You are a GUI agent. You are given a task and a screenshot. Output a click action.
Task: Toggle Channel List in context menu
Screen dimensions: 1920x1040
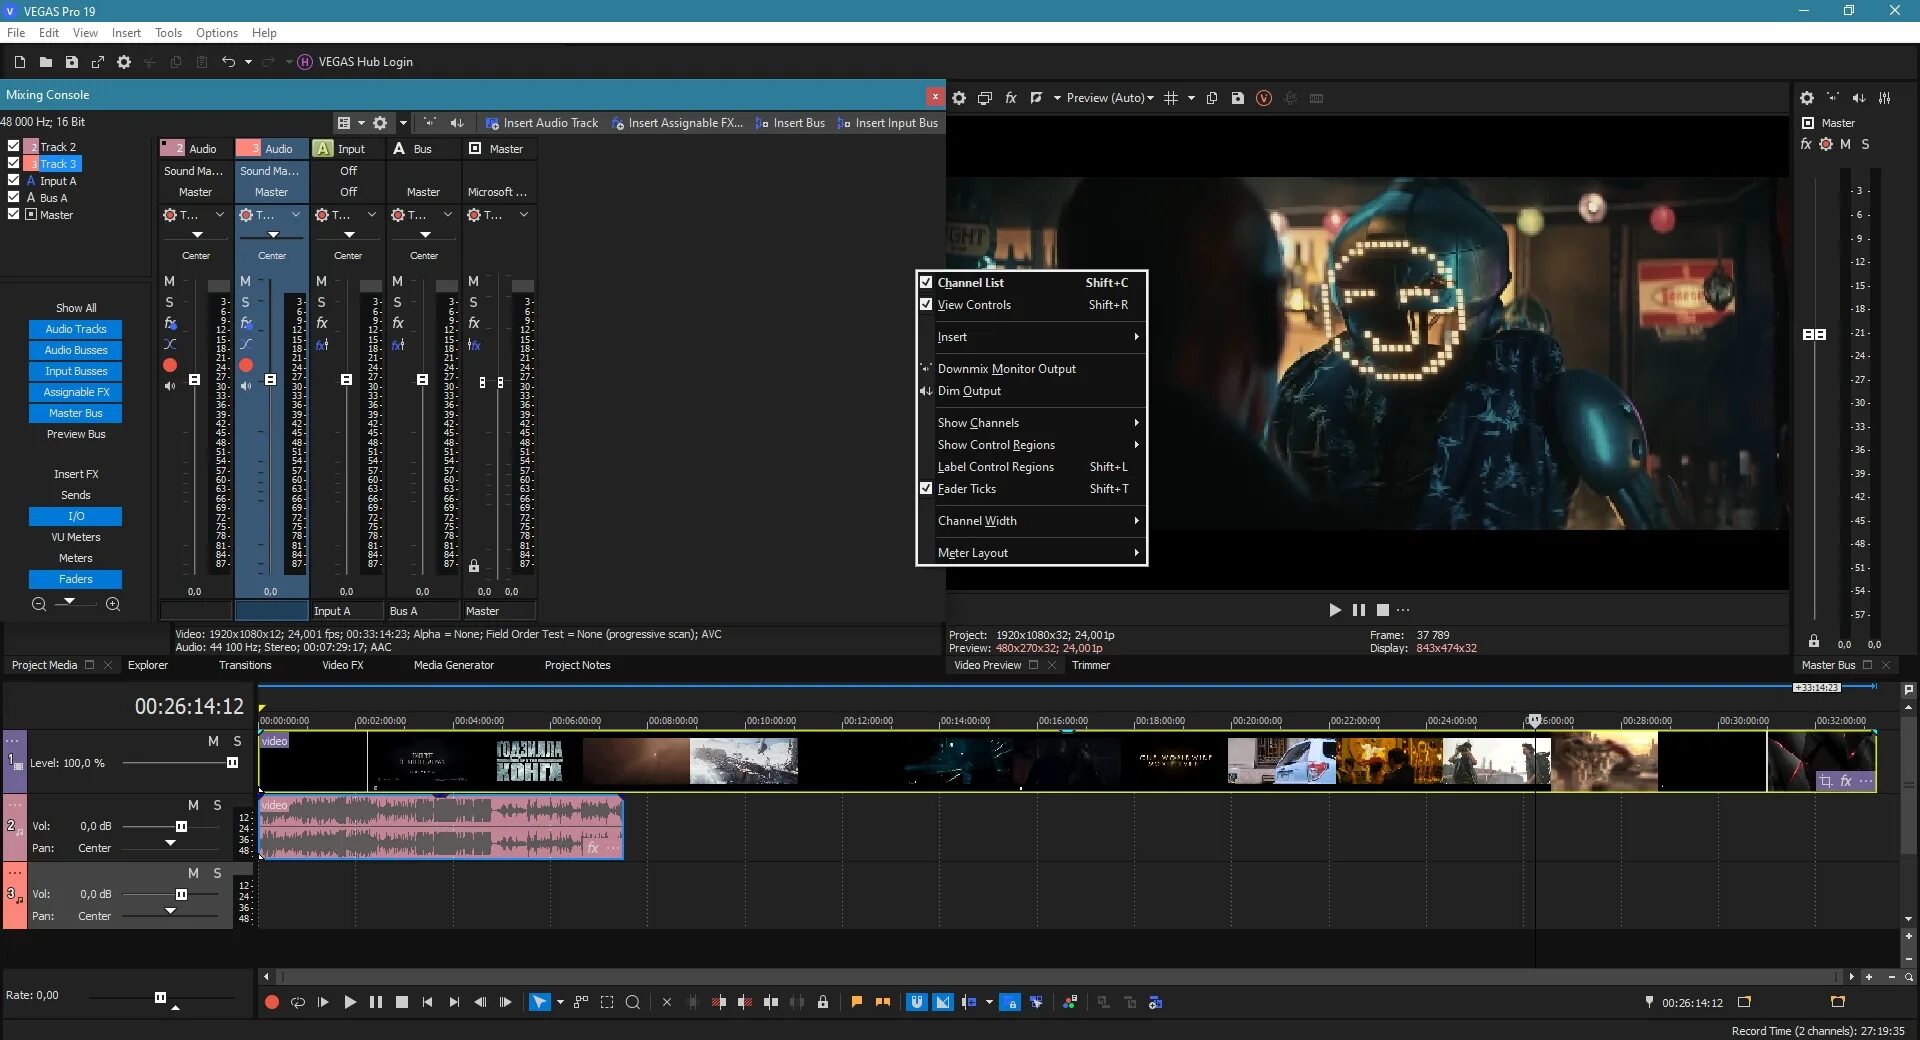[1031, 283]
